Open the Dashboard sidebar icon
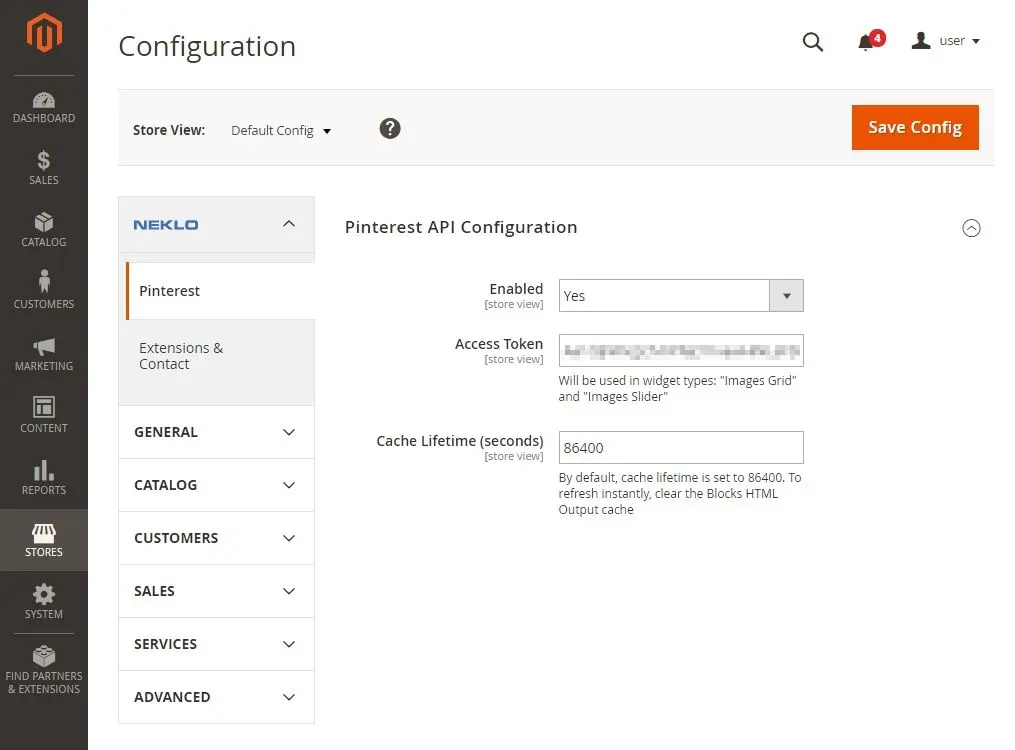 coord(44,108)
